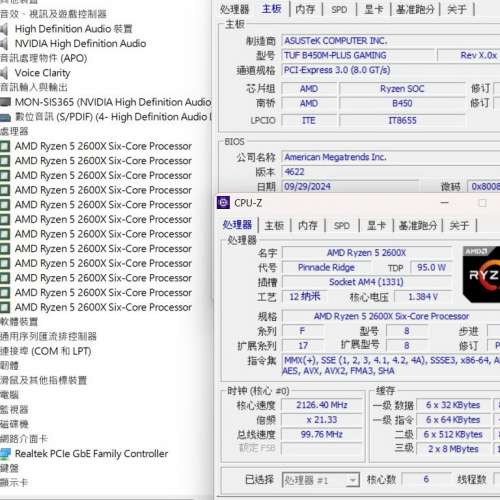This screenshot has width=500, height=500.
Task: Expand the 音訊輸入與輸出 category
Action: pyautogui.click(x=34, y=88)
